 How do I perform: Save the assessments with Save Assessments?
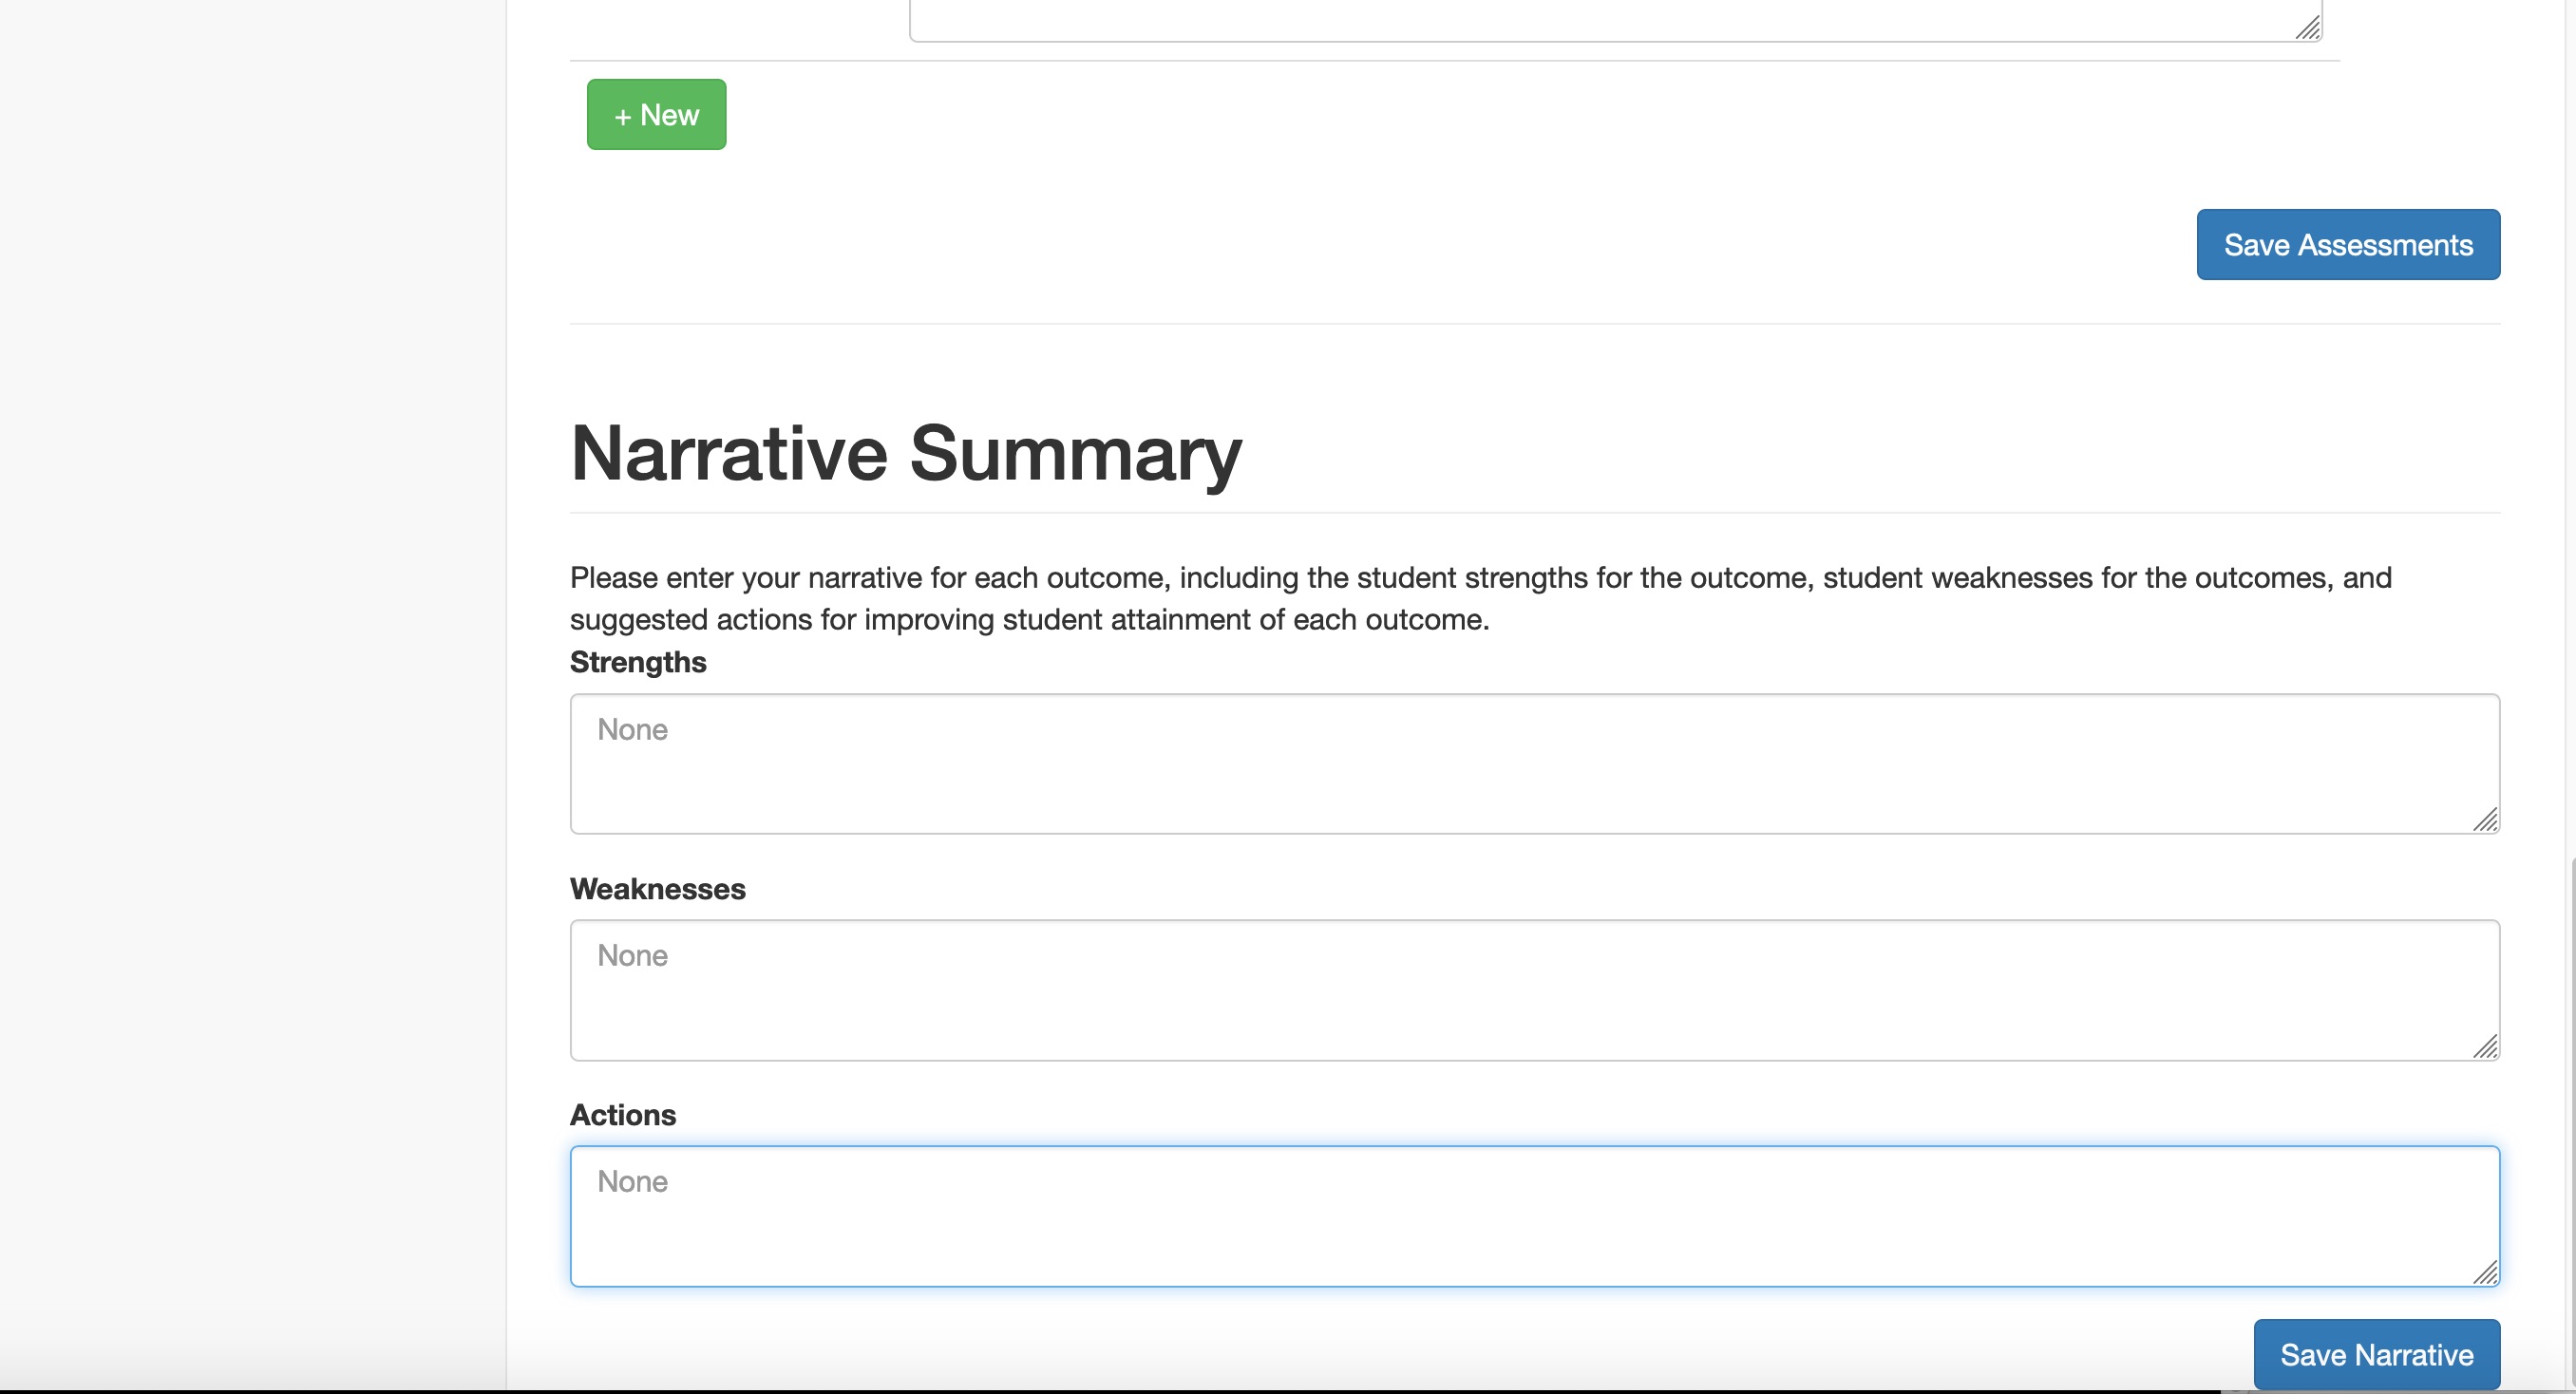pos(2348,245)
